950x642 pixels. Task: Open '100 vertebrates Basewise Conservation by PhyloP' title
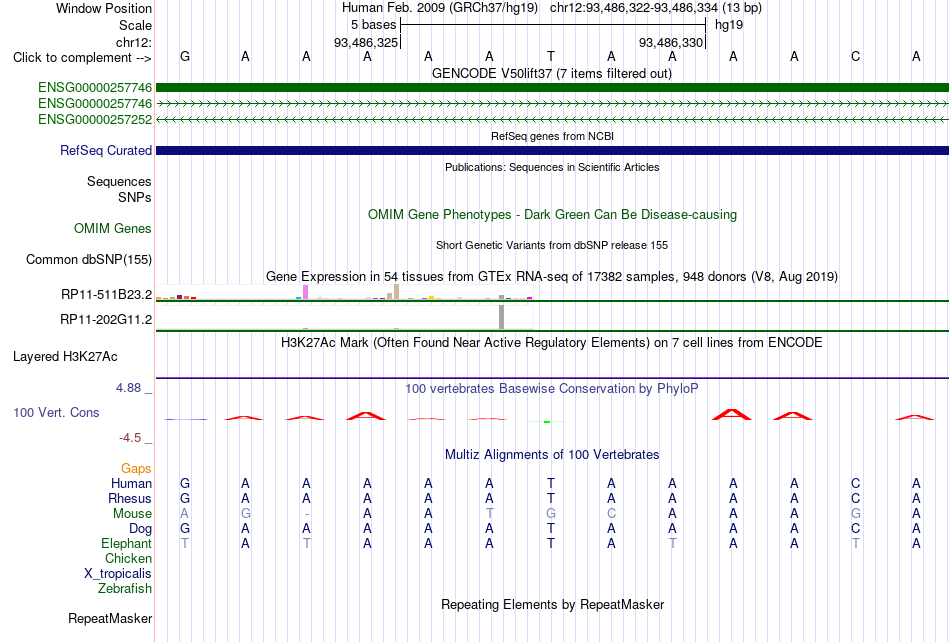(x=552, y=388)
